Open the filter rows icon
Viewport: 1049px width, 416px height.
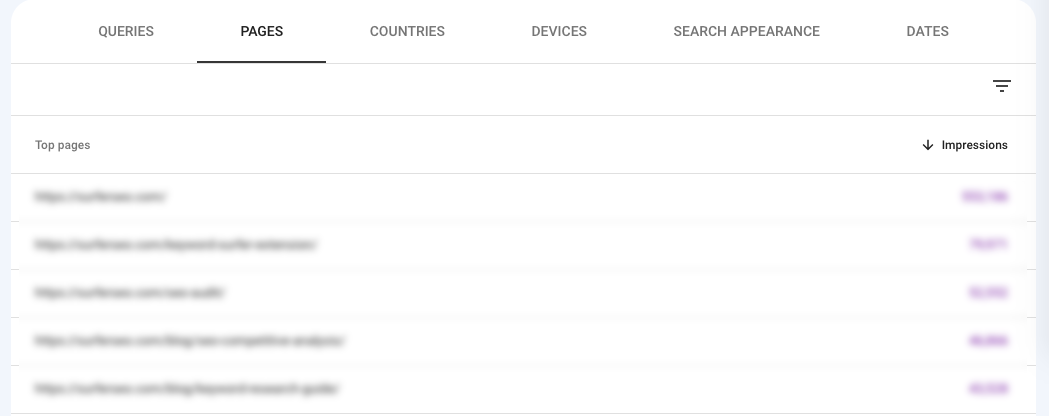pyautogui.click(x=1001, y=86)
